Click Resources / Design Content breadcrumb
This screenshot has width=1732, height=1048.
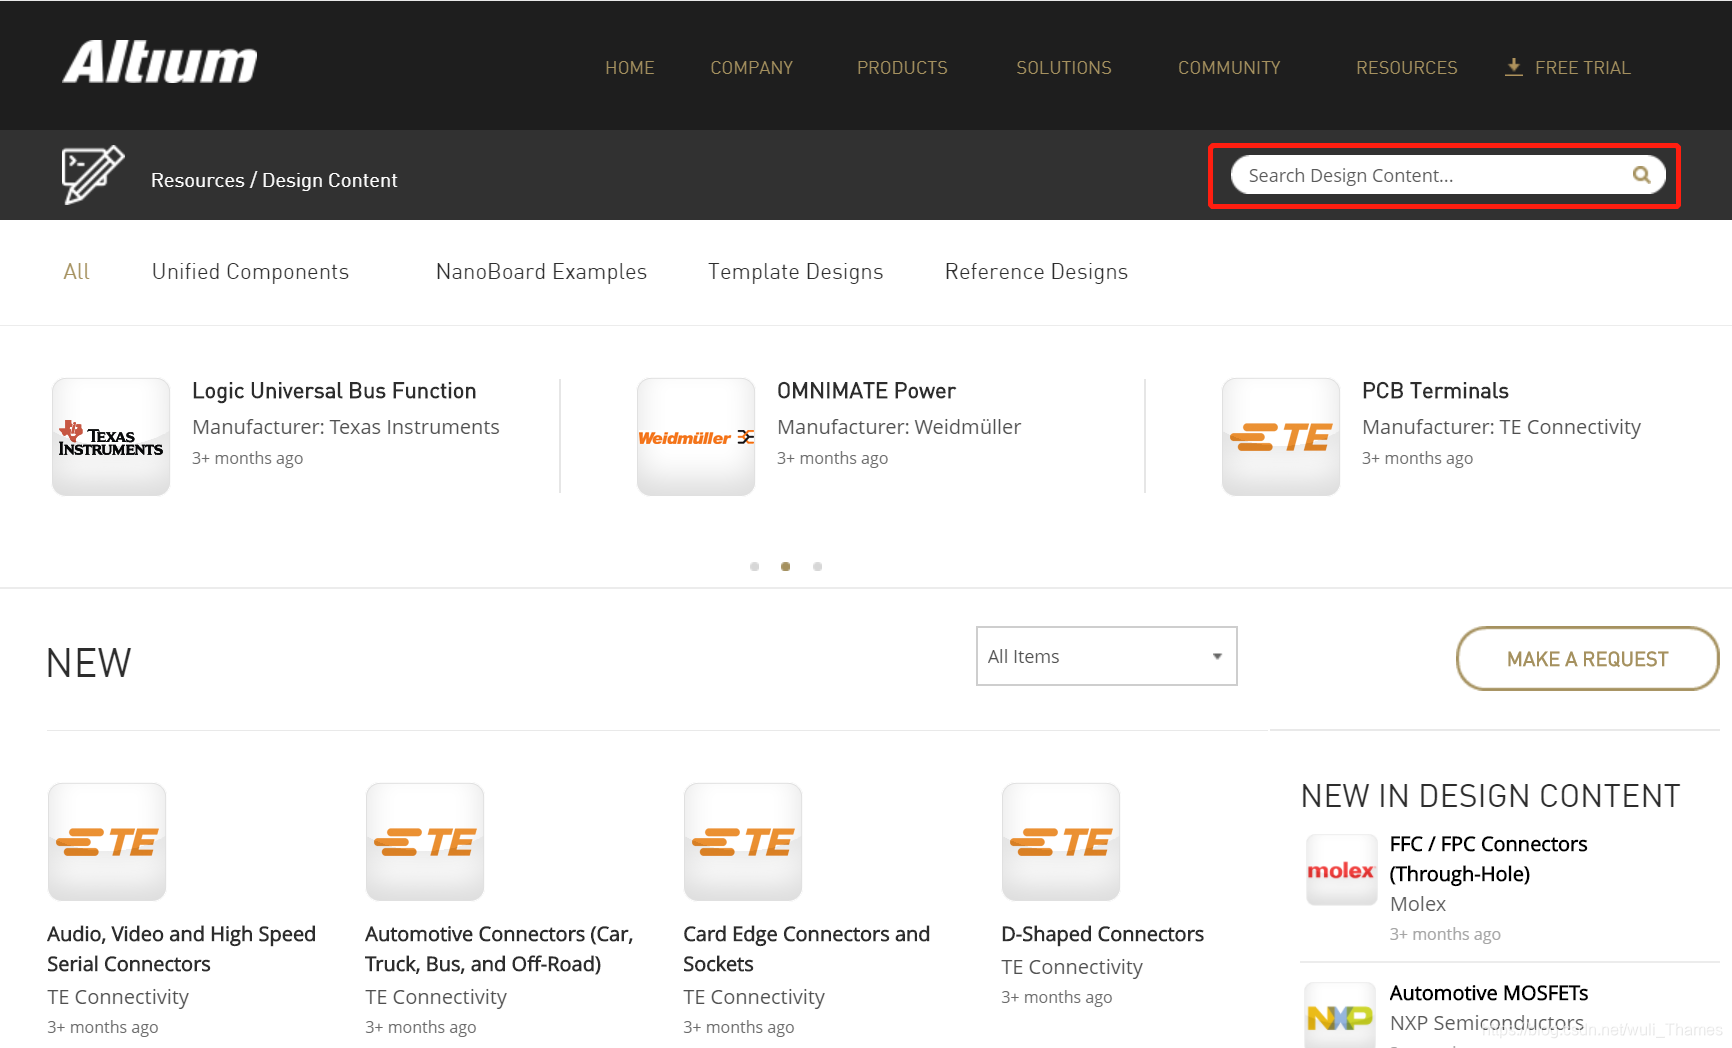(x=274, y=180)
